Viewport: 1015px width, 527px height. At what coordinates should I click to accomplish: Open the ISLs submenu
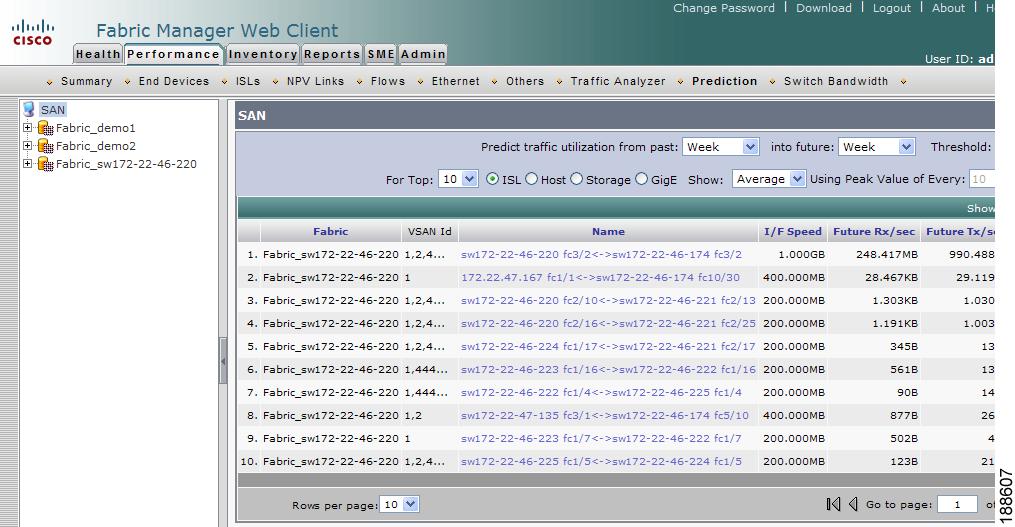click(248, 81)
